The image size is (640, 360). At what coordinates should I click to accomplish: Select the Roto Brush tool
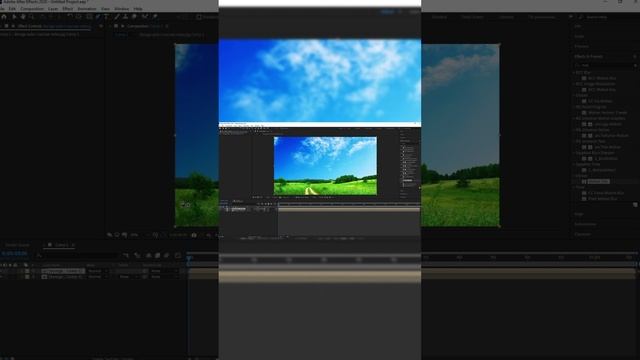coord(145,17)
